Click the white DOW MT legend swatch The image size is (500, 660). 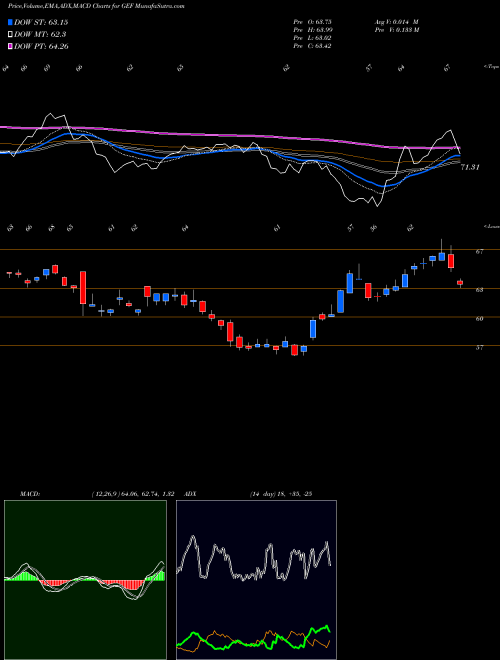[x=10, y=35]
